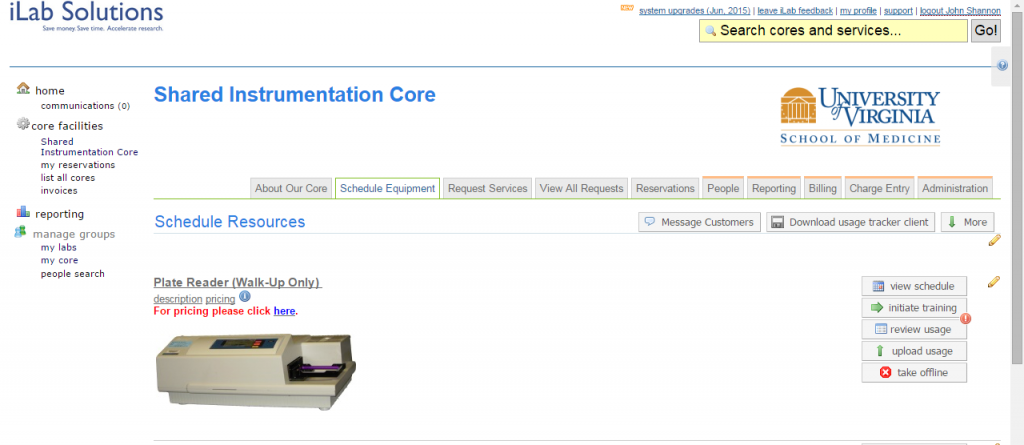Click the reporting bar chart icon
1024x445 pixels.
24,212
